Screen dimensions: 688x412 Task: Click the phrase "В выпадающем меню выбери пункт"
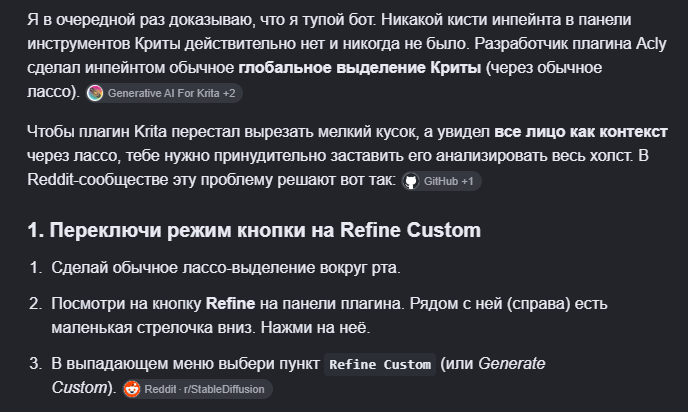pyautogui.click(x=186, y=364)
